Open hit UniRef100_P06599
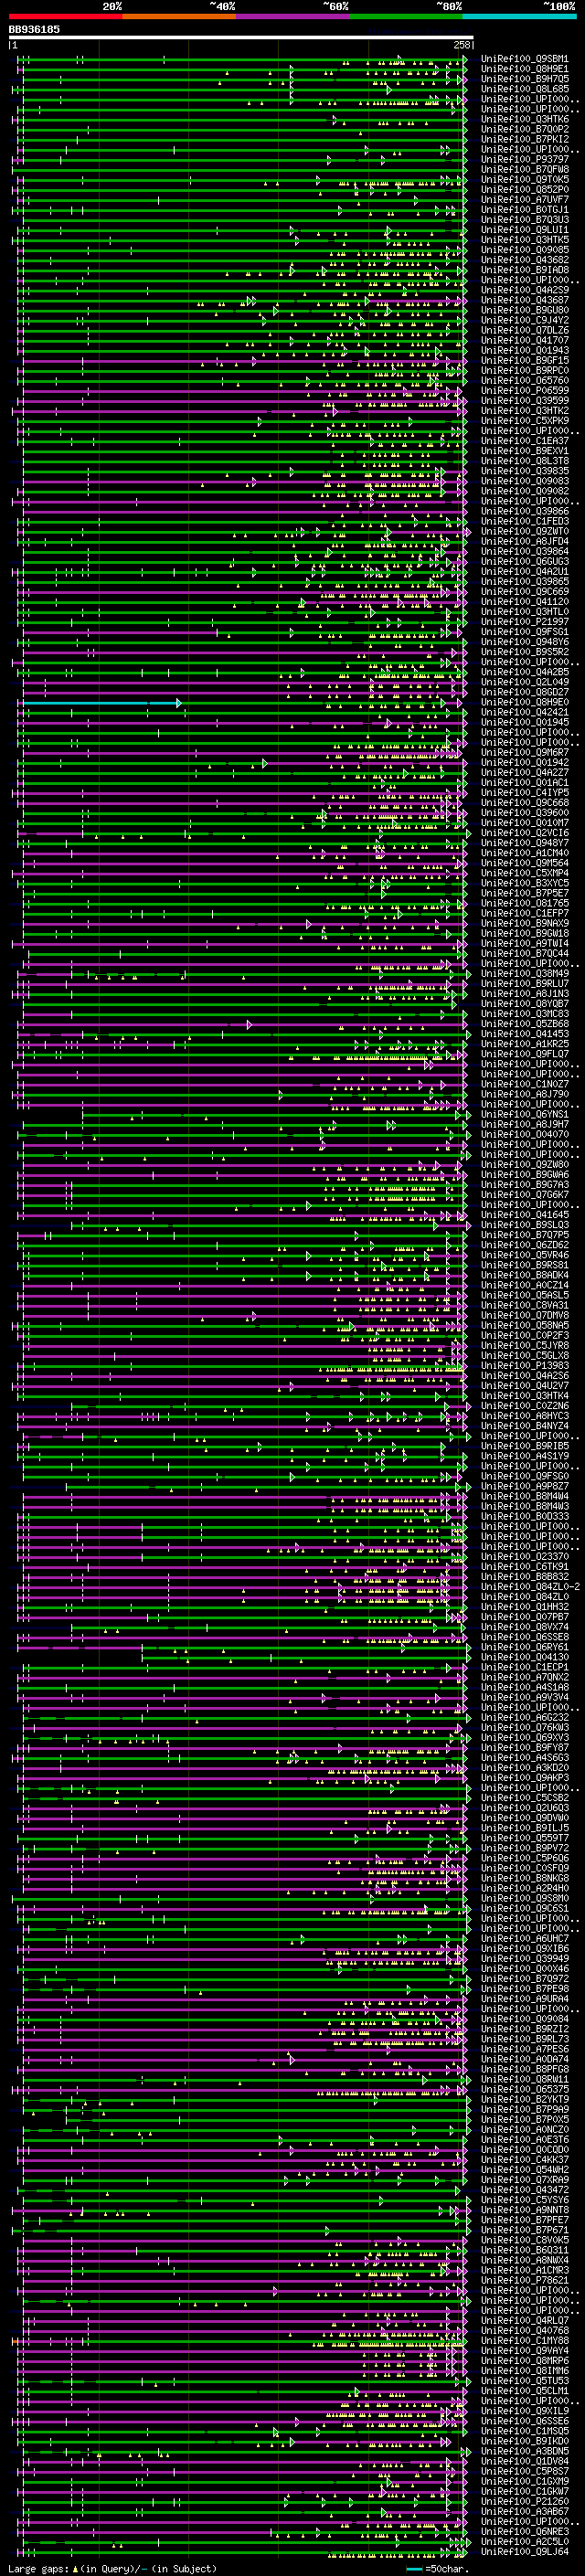The image size is (585, 2576). point(524,391)
